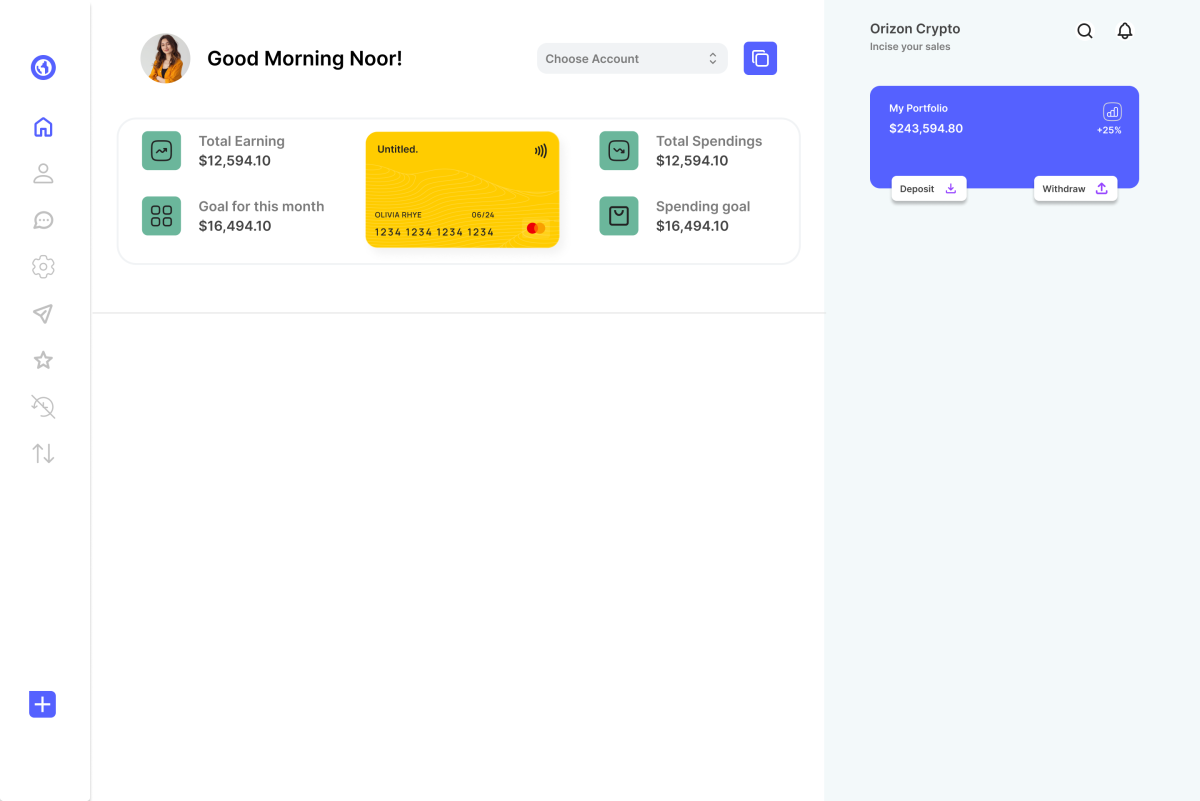
Task: Open notifications bell icon
Action: pyautogui.click(x=1125, y=31)
